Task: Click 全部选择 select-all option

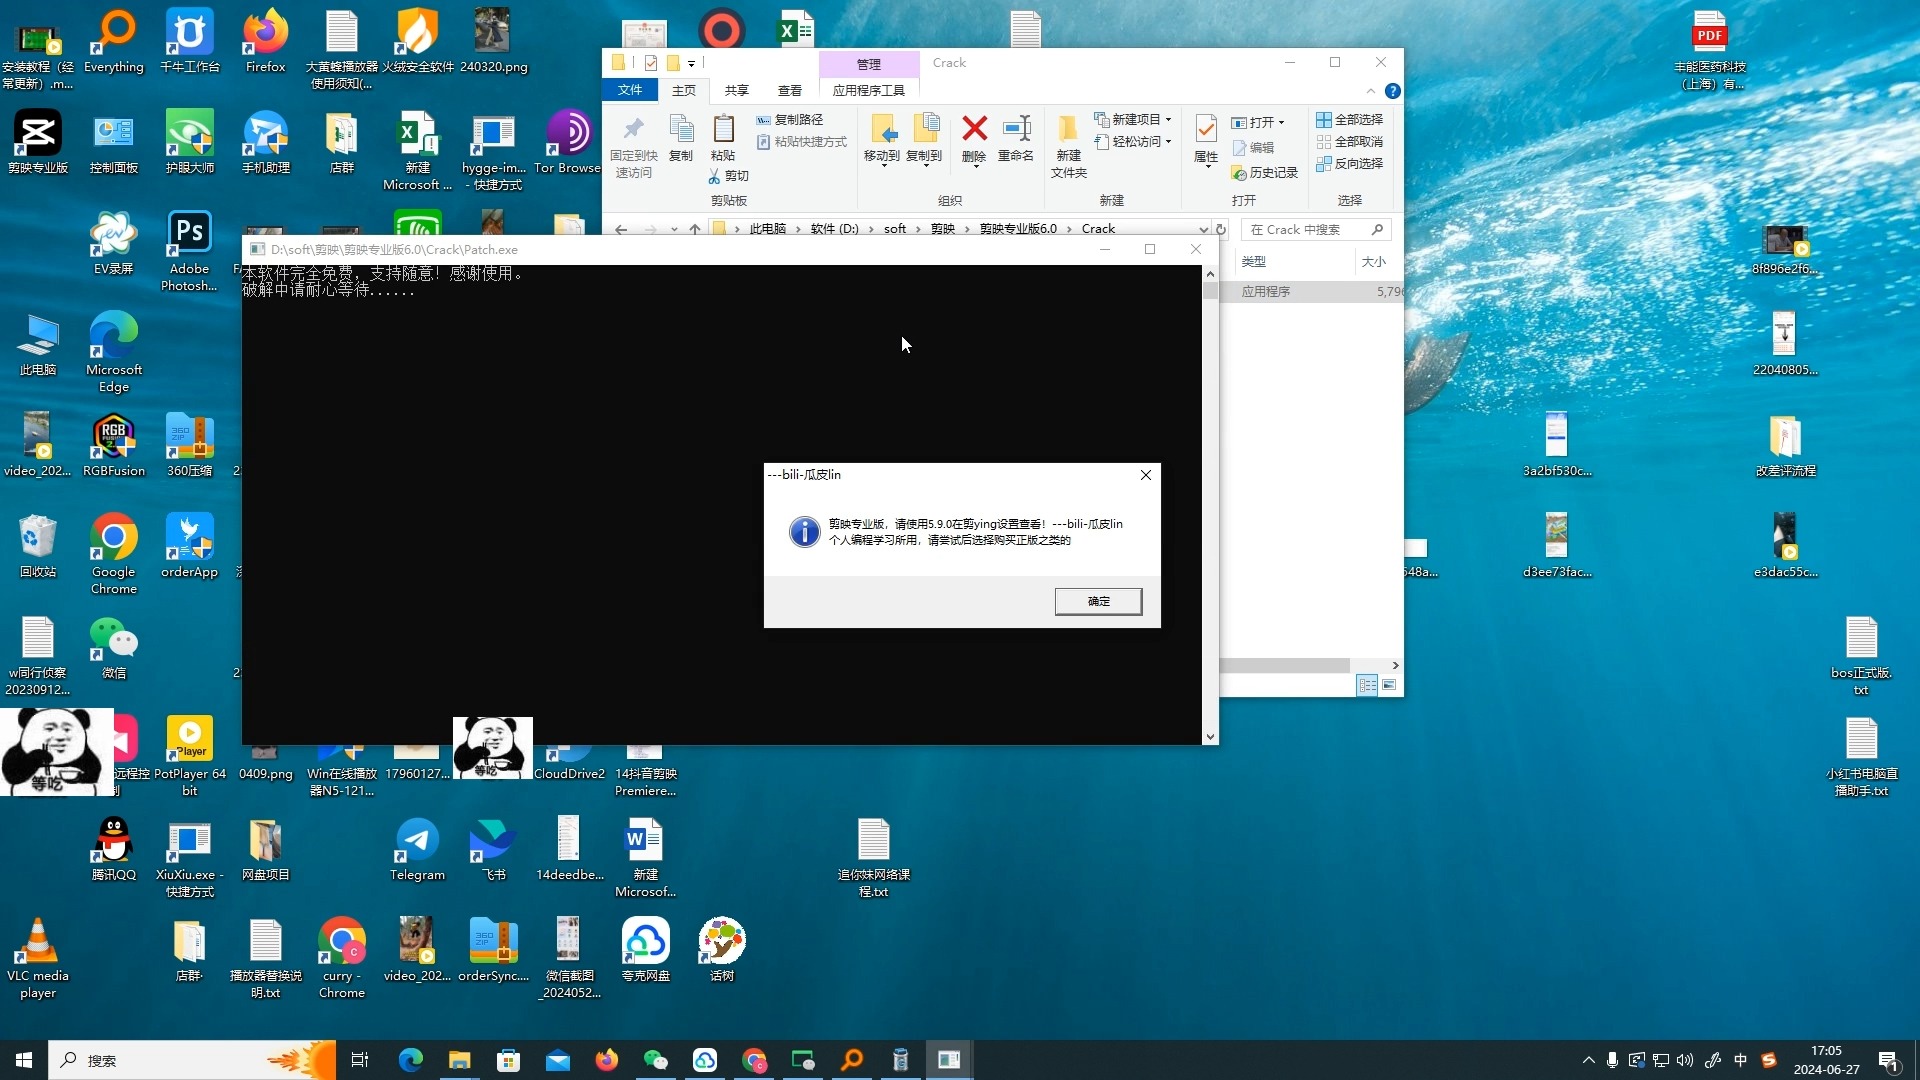Action: (x=1350, y=119)
